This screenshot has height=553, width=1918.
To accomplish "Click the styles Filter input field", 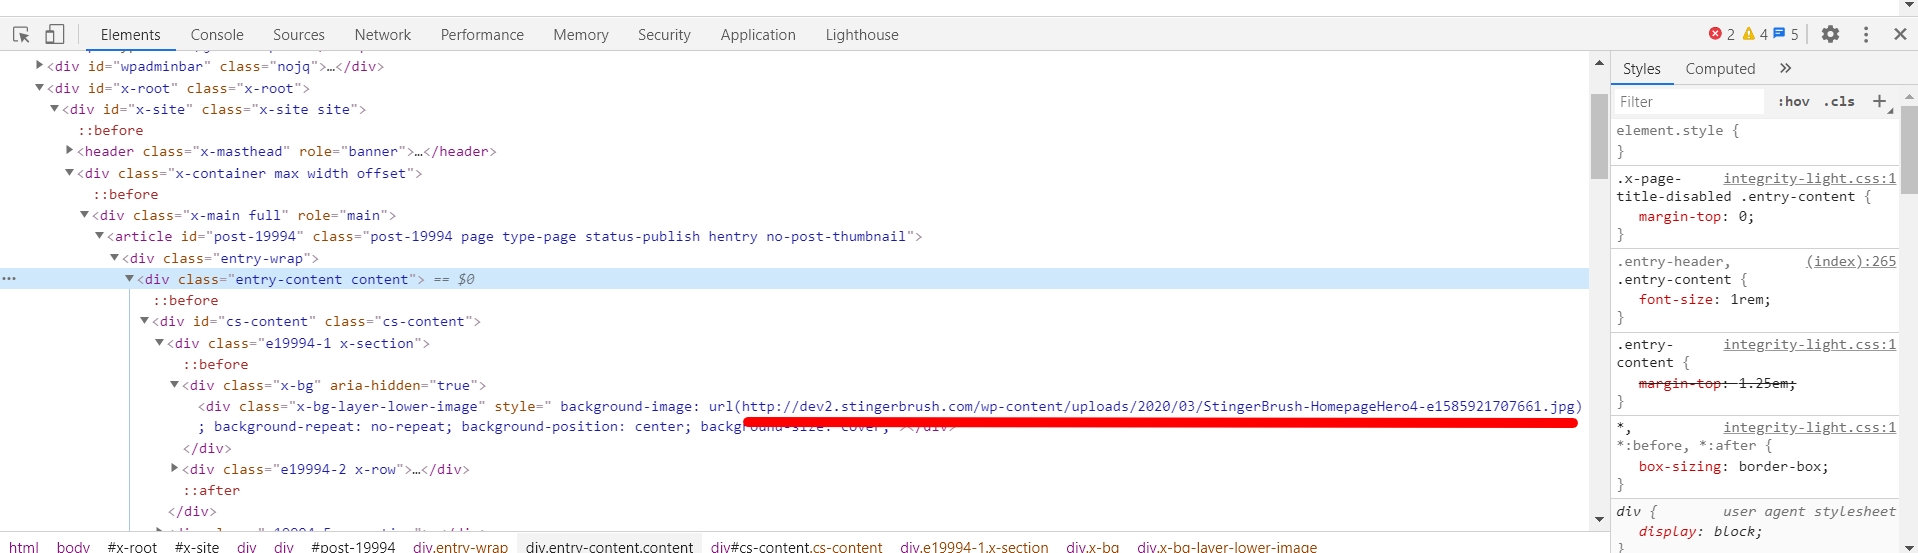I will point(1689,101).
